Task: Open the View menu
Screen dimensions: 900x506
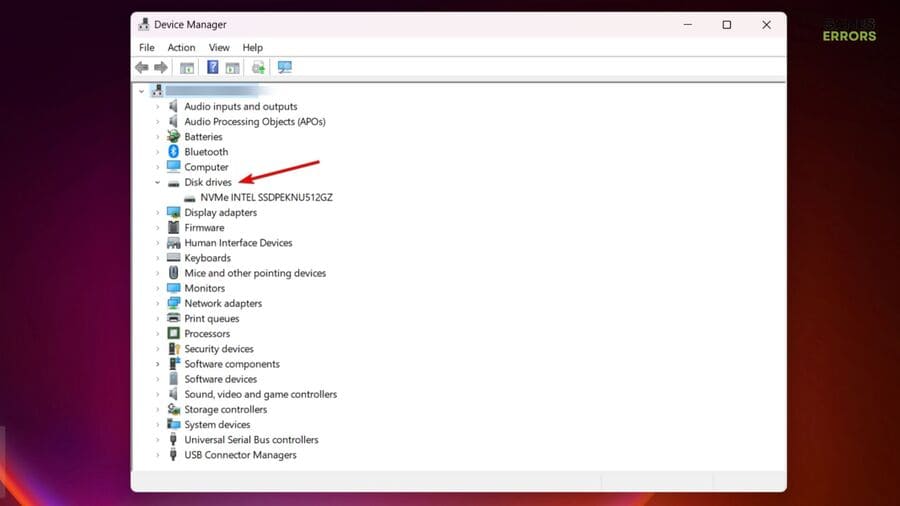Action: pos(219,47)
